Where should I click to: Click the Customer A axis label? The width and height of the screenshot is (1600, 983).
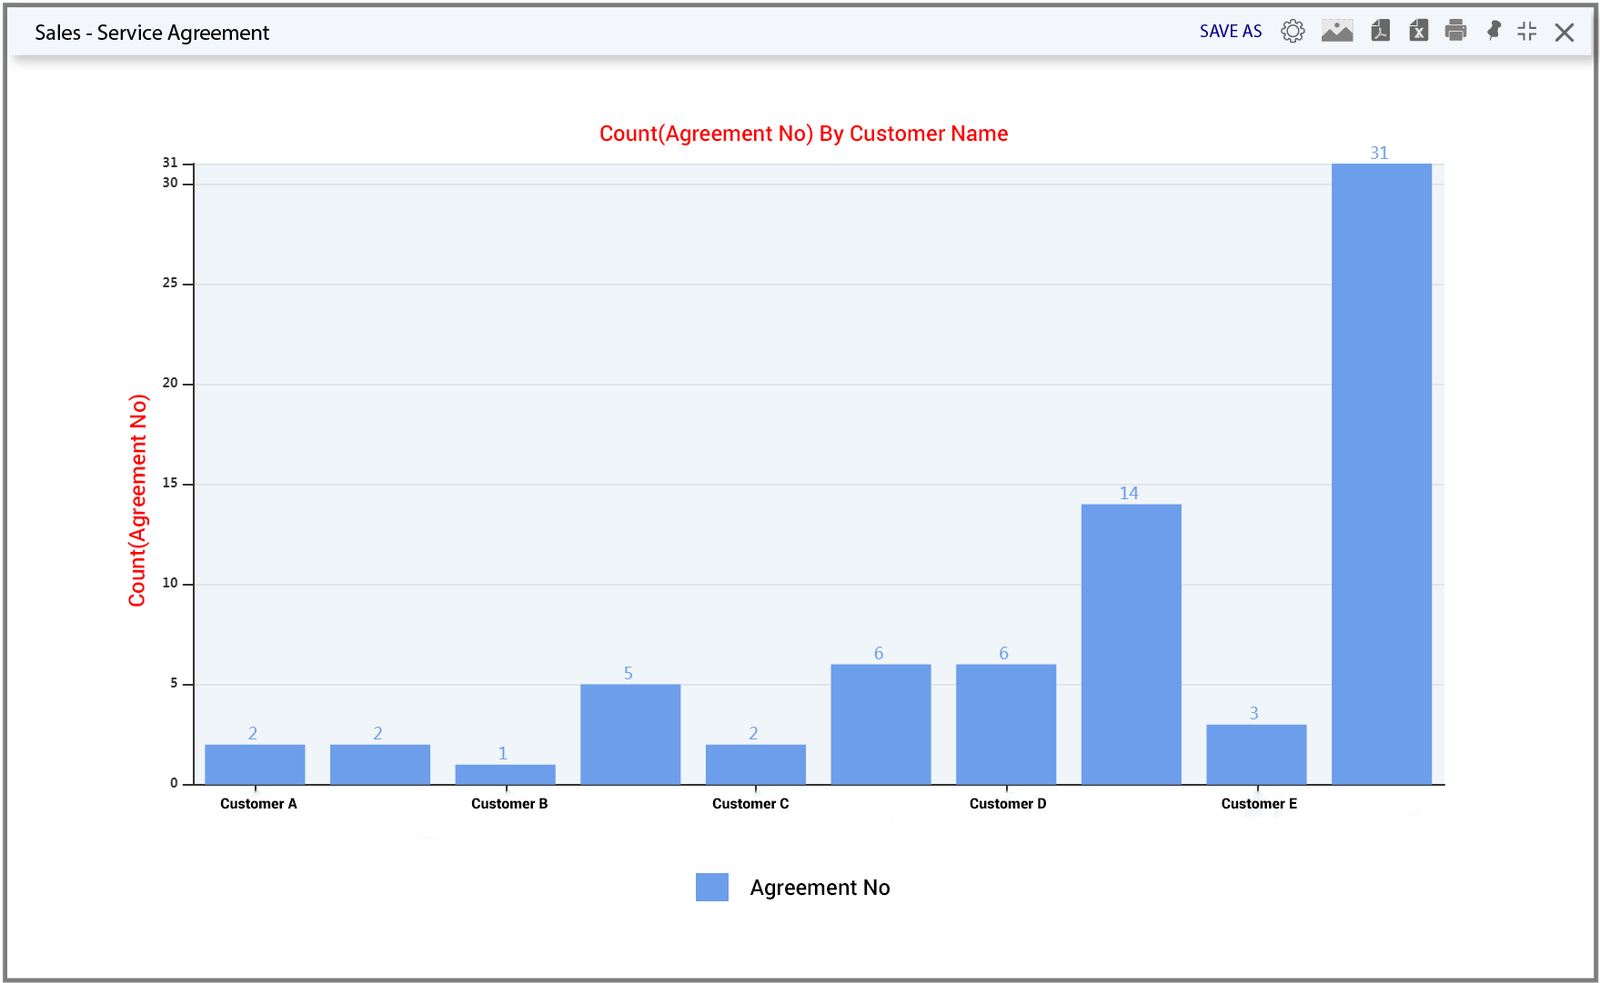point(258,804)
